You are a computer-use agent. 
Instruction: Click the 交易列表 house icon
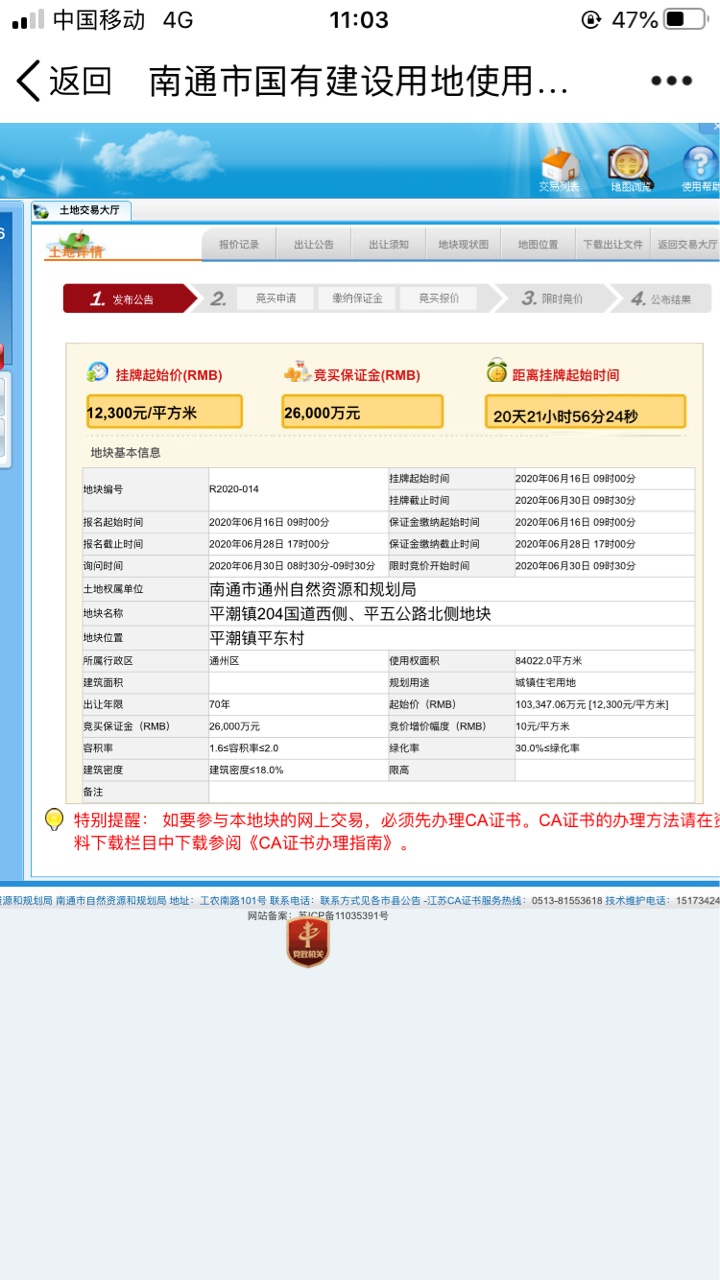[559, 166]
